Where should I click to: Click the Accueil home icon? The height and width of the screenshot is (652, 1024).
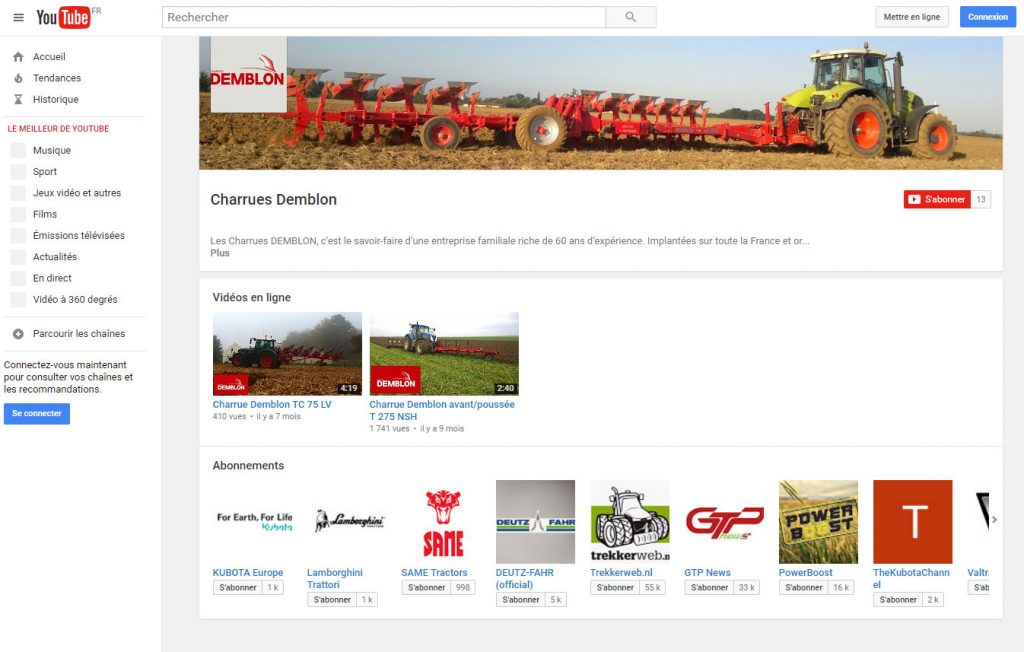pyautogui.click(x=18, y=57)
